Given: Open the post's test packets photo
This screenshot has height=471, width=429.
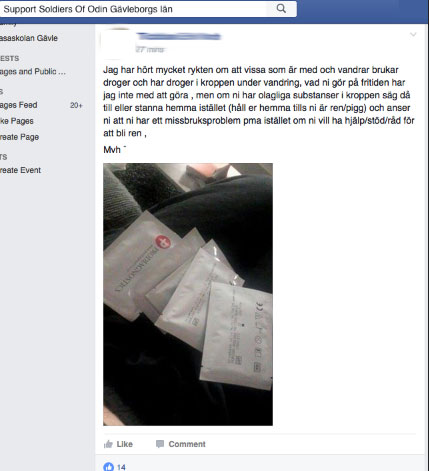Looking at the screenshot, I should point(188,294).
